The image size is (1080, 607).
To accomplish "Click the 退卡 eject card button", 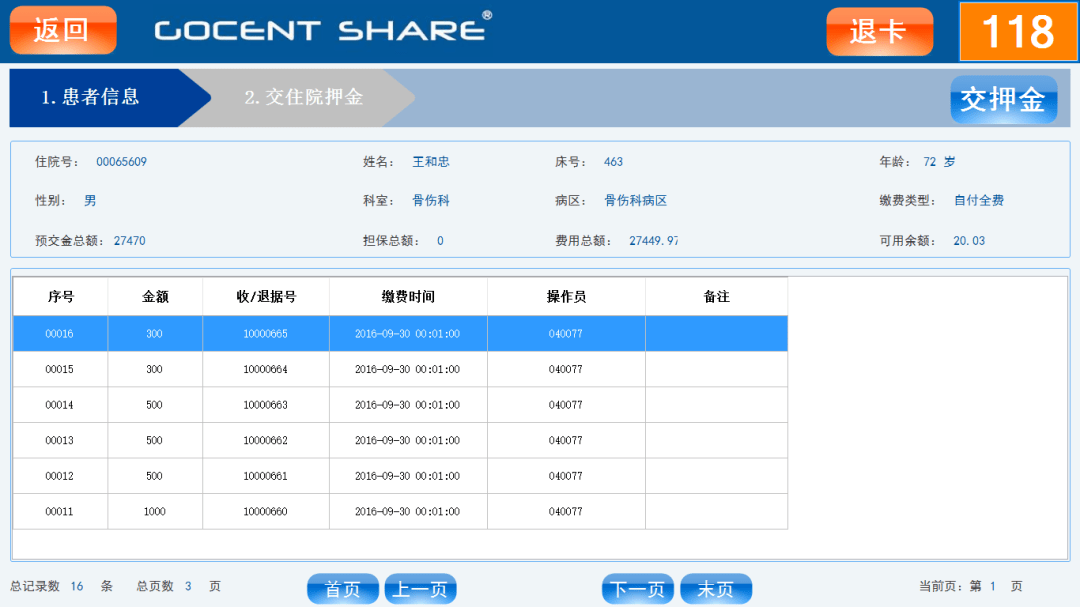I will 880,32.
